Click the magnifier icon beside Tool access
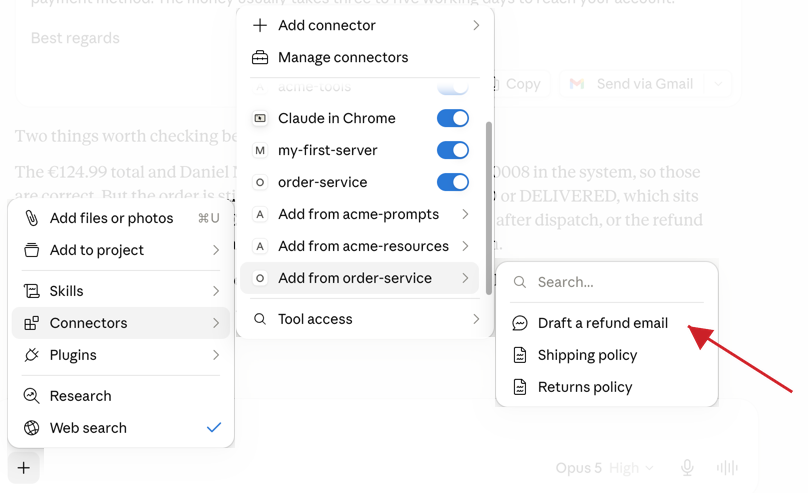Screen dimensions: 808x493 [260, 319]
